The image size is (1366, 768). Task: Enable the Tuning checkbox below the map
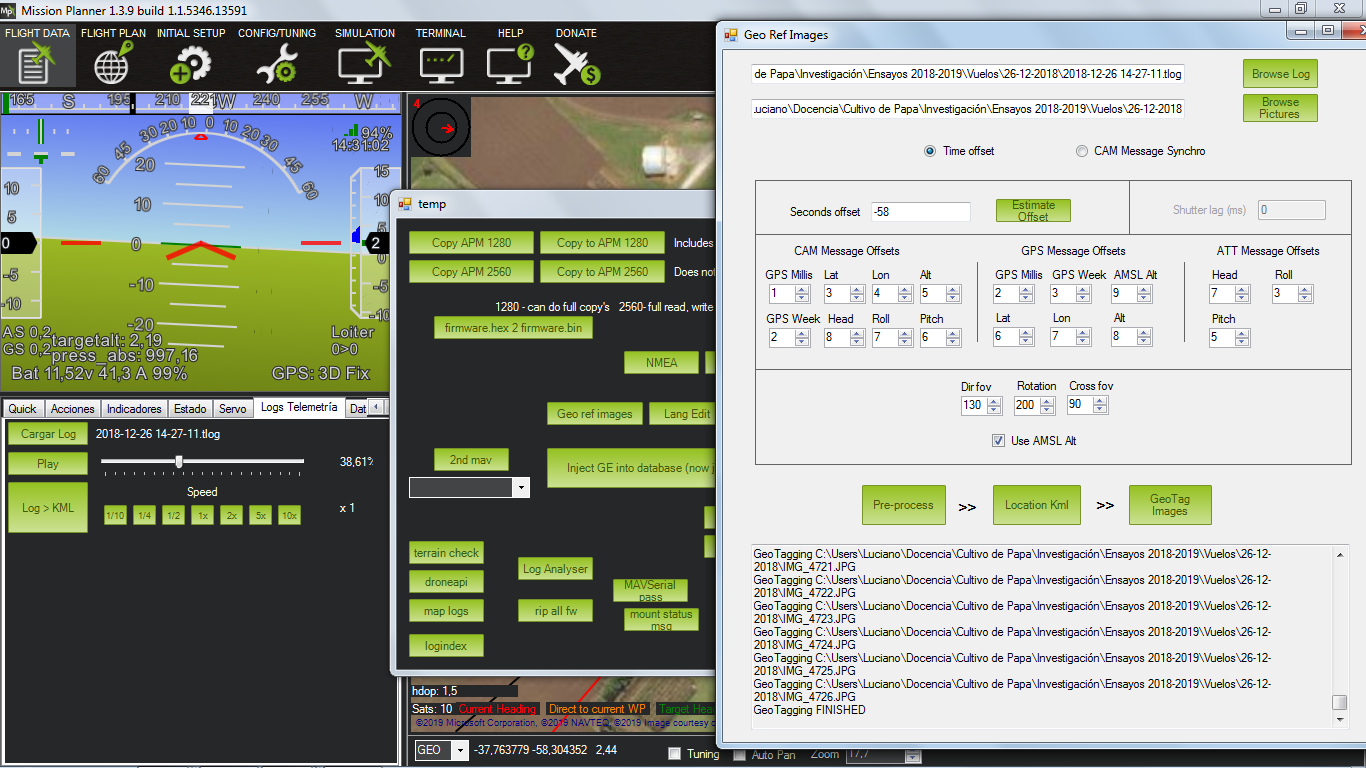pos(674,754)
